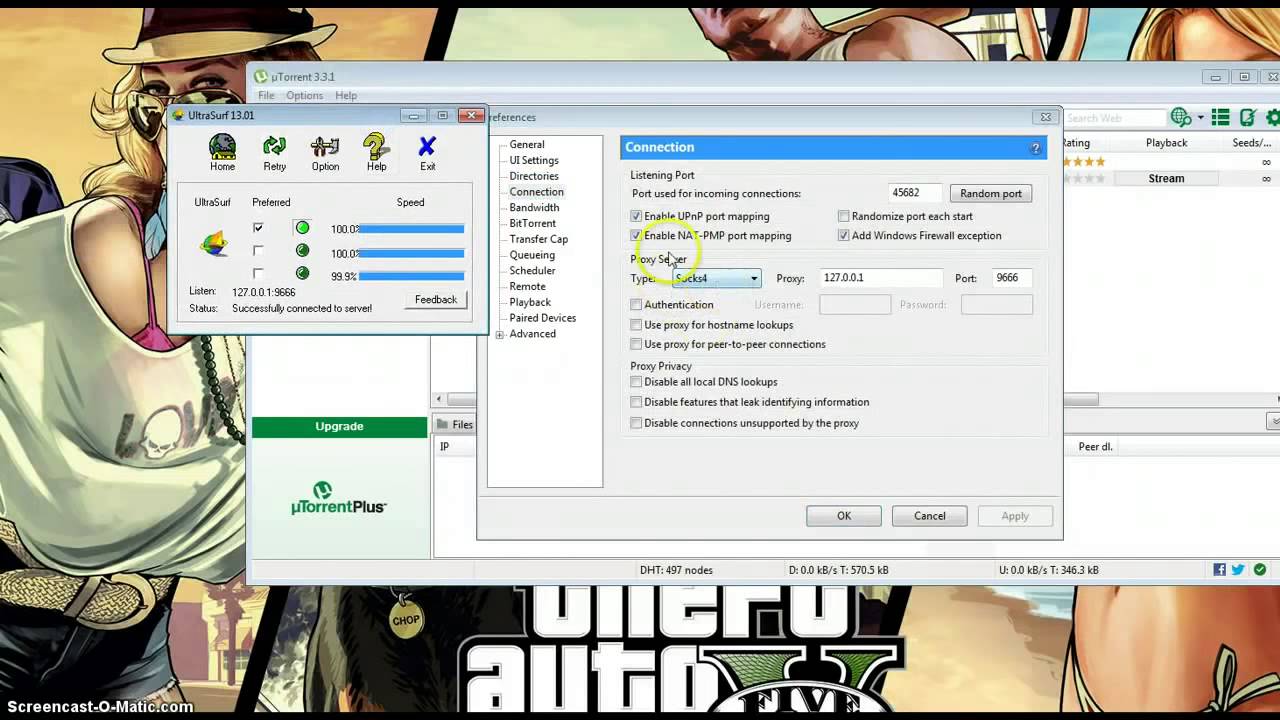
Task: Switch to the Files tab
Action: (455, 425)
